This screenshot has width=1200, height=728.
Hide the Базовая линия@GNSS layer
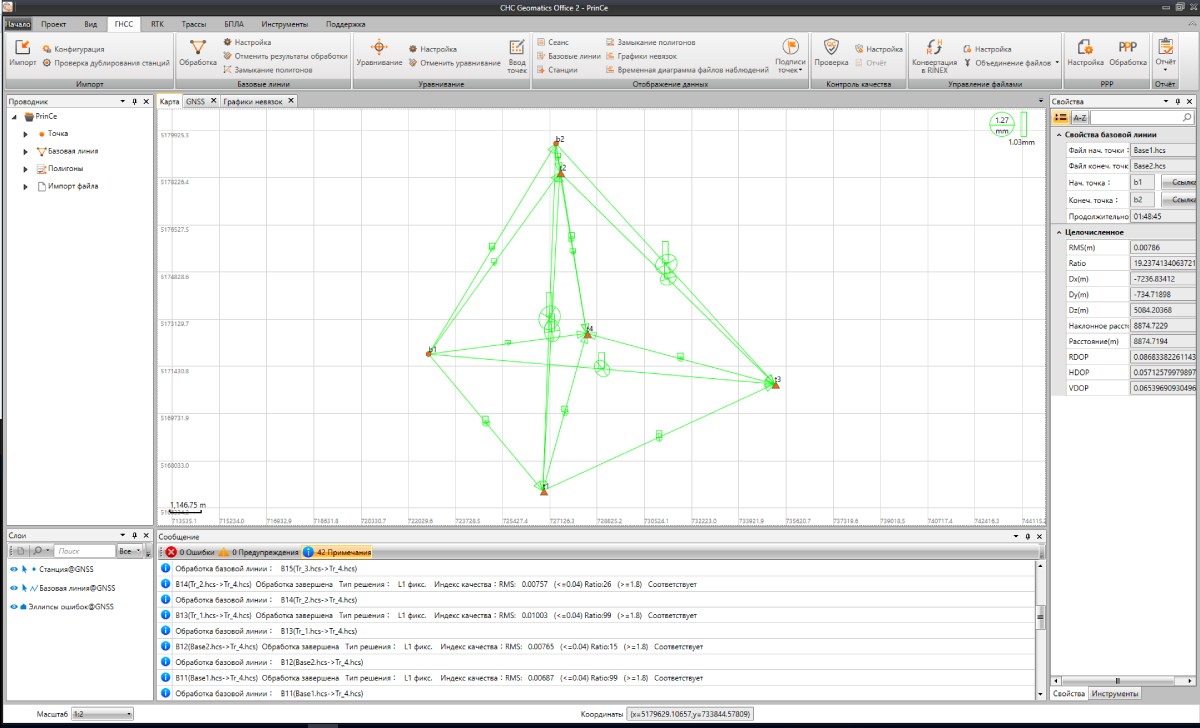[x=14, y=588]
